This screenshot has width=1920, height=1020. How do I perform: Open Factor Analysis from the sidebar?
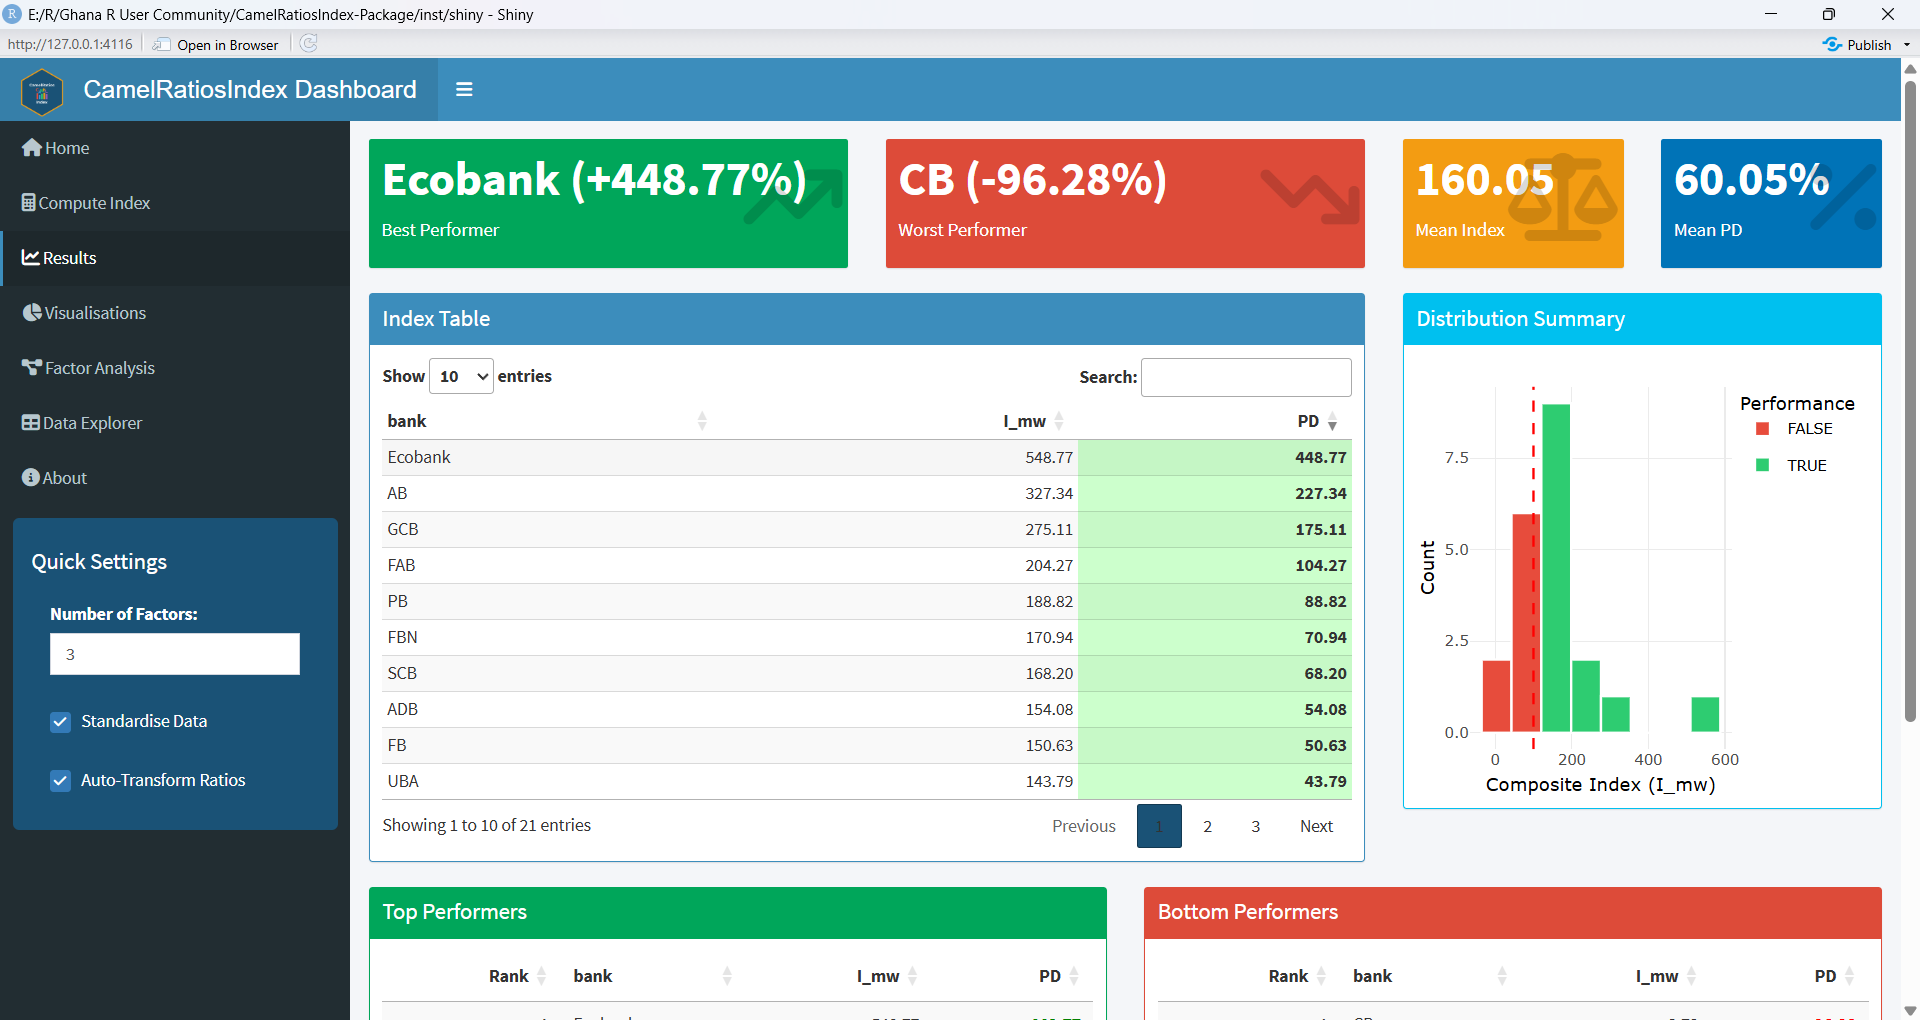[x=175, y=368]
